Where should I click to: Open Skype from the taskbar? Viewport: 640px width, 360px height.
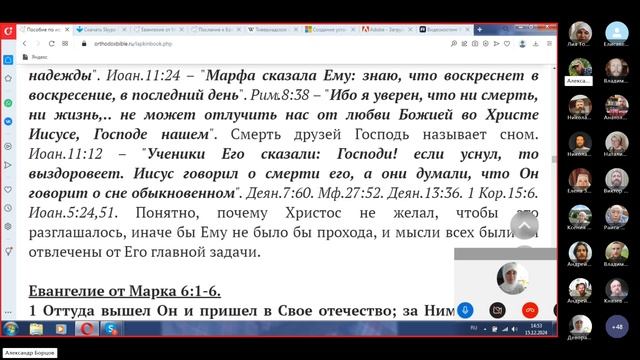coord(111,329)
